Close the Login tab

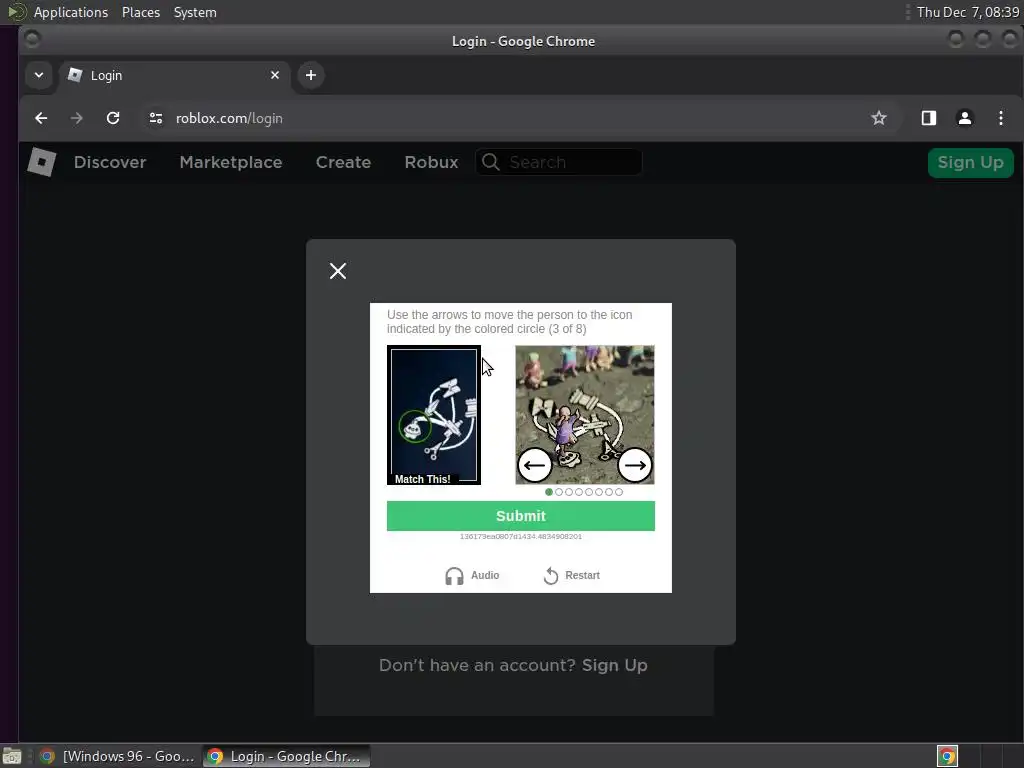(275, 75)
